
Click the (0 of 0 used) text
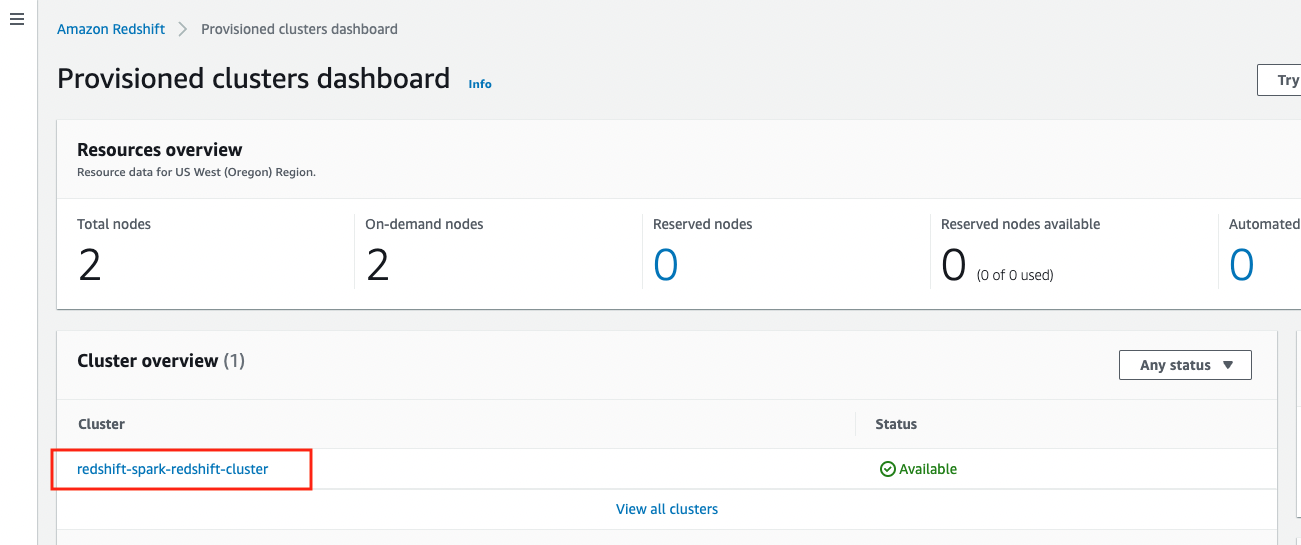coord(1015,275)
